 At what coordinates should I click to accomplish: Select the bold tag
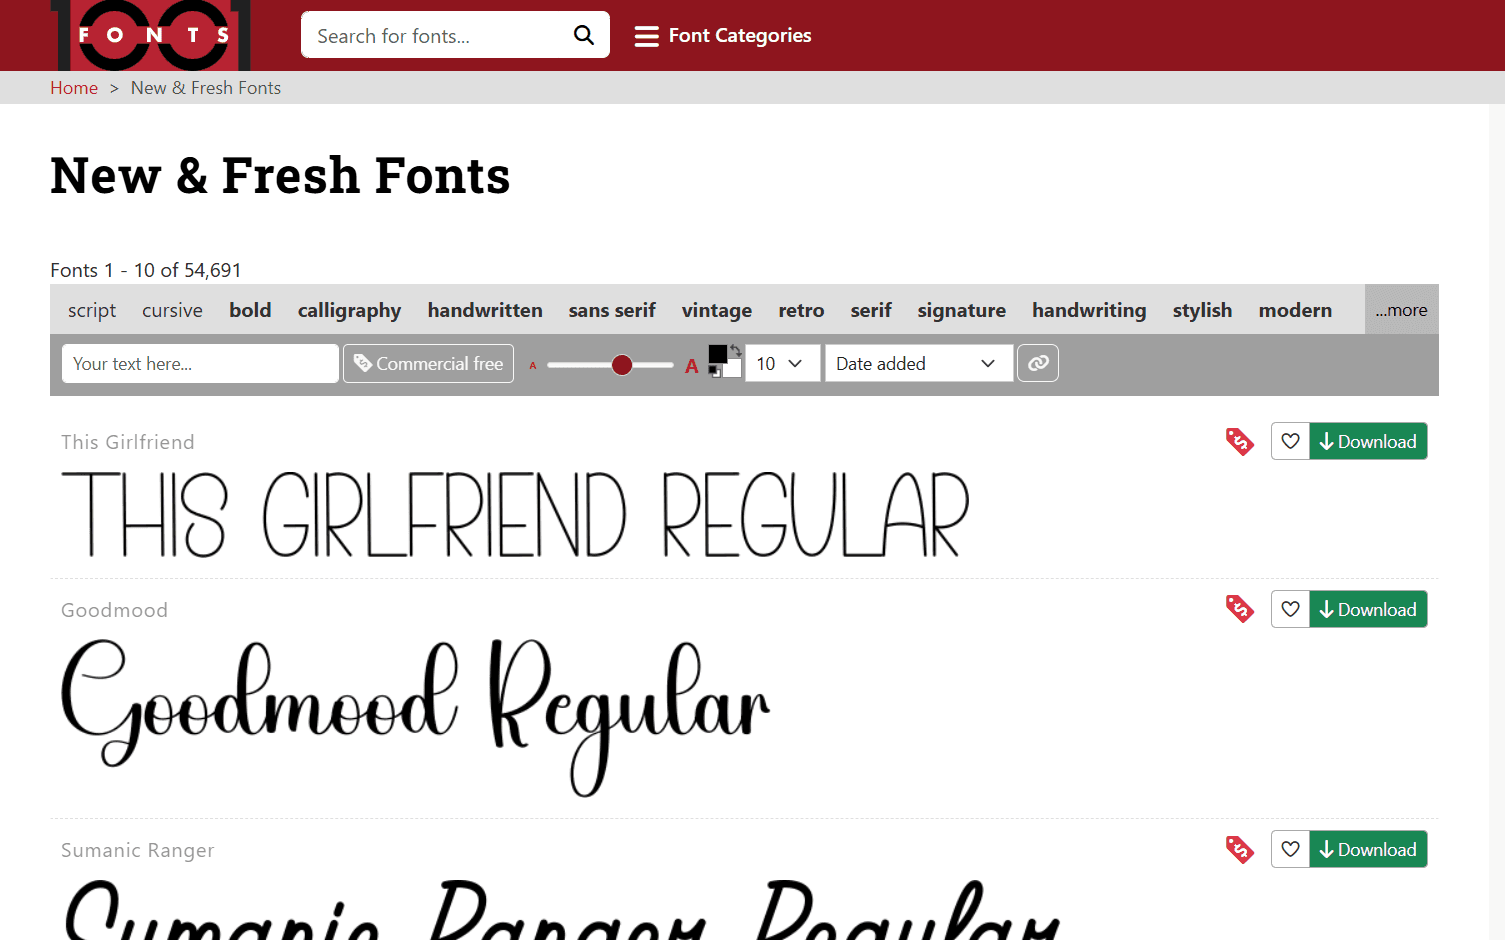coord(250,310)
